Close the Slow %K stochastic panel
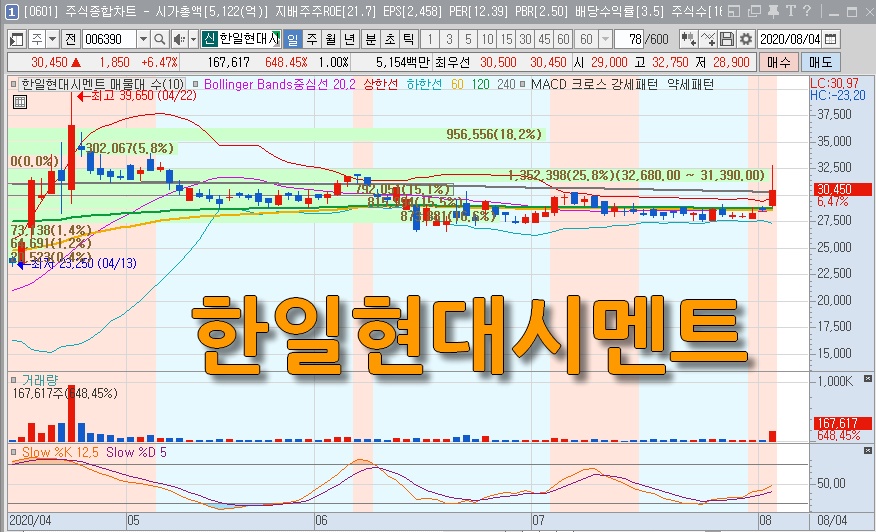This screenshot has height=532, width=876. click(x=868, y=450)
